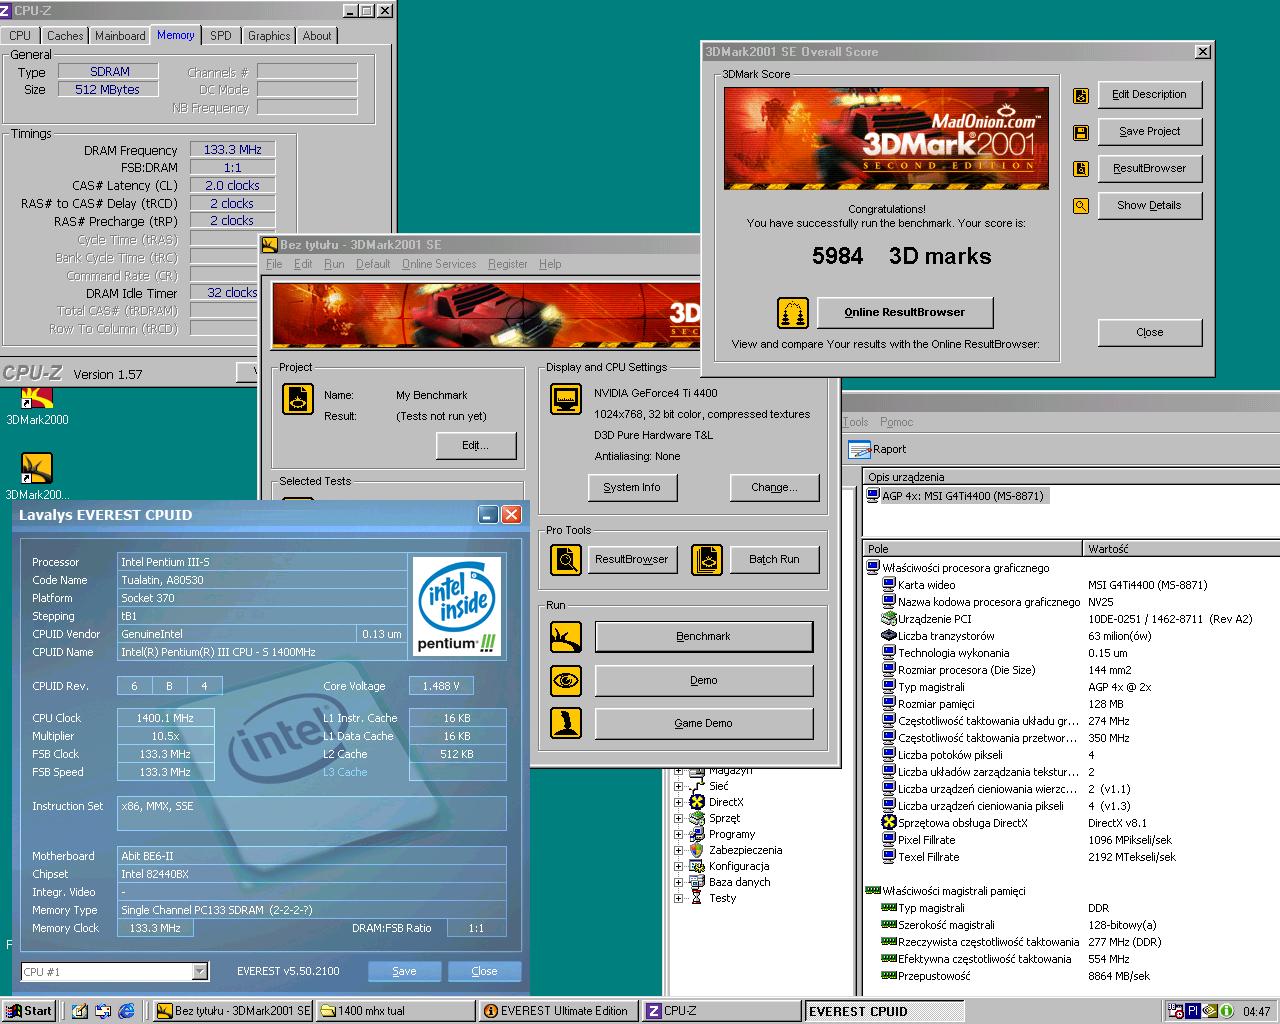Screen dimensions: 1280x1024
Task: Click the Pole column header
Action: [x=973, y=548]
